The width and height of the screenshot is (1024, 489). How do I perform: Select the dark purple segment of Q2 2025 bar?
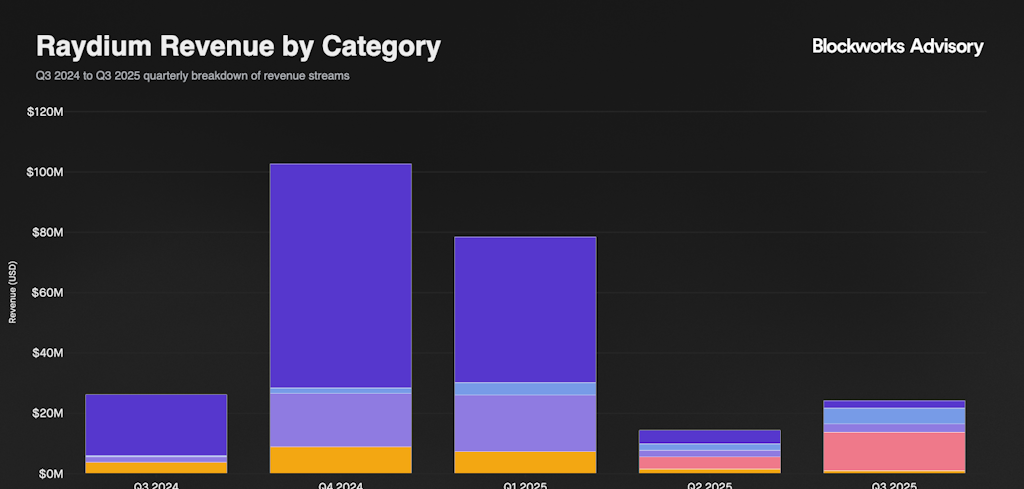tap(709, 437)
